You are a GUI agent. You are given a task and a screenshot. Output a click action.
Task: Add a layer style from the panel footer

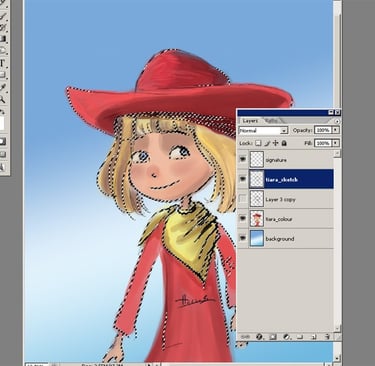point(260,337)
